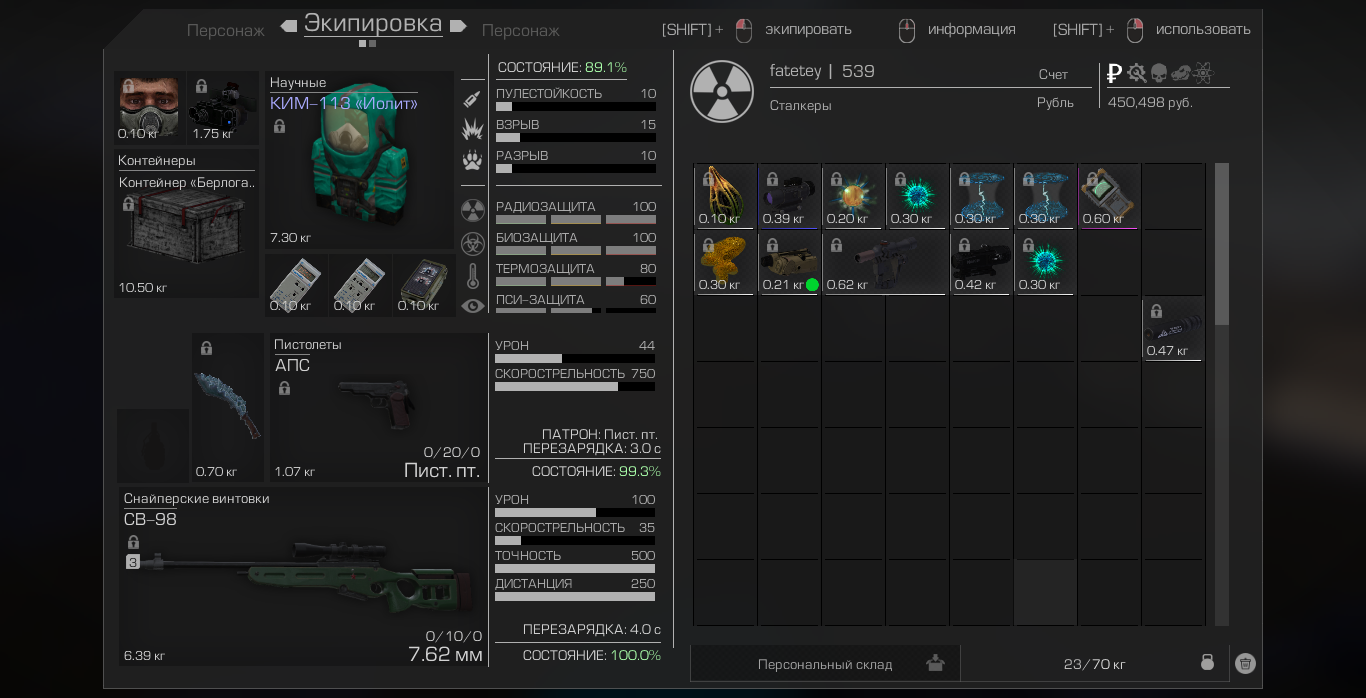Screen dimensions: 1366x698
Task: Pick the 0.60 кг green-screen device
Action: tap(1109, 197)
